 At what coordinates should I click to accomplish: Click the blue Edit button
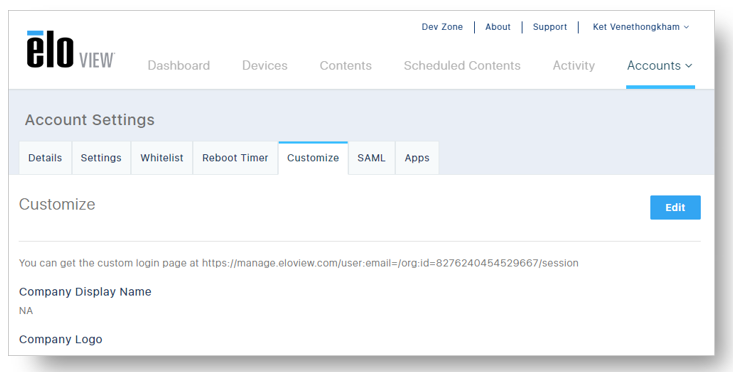(x=675, y=207)
